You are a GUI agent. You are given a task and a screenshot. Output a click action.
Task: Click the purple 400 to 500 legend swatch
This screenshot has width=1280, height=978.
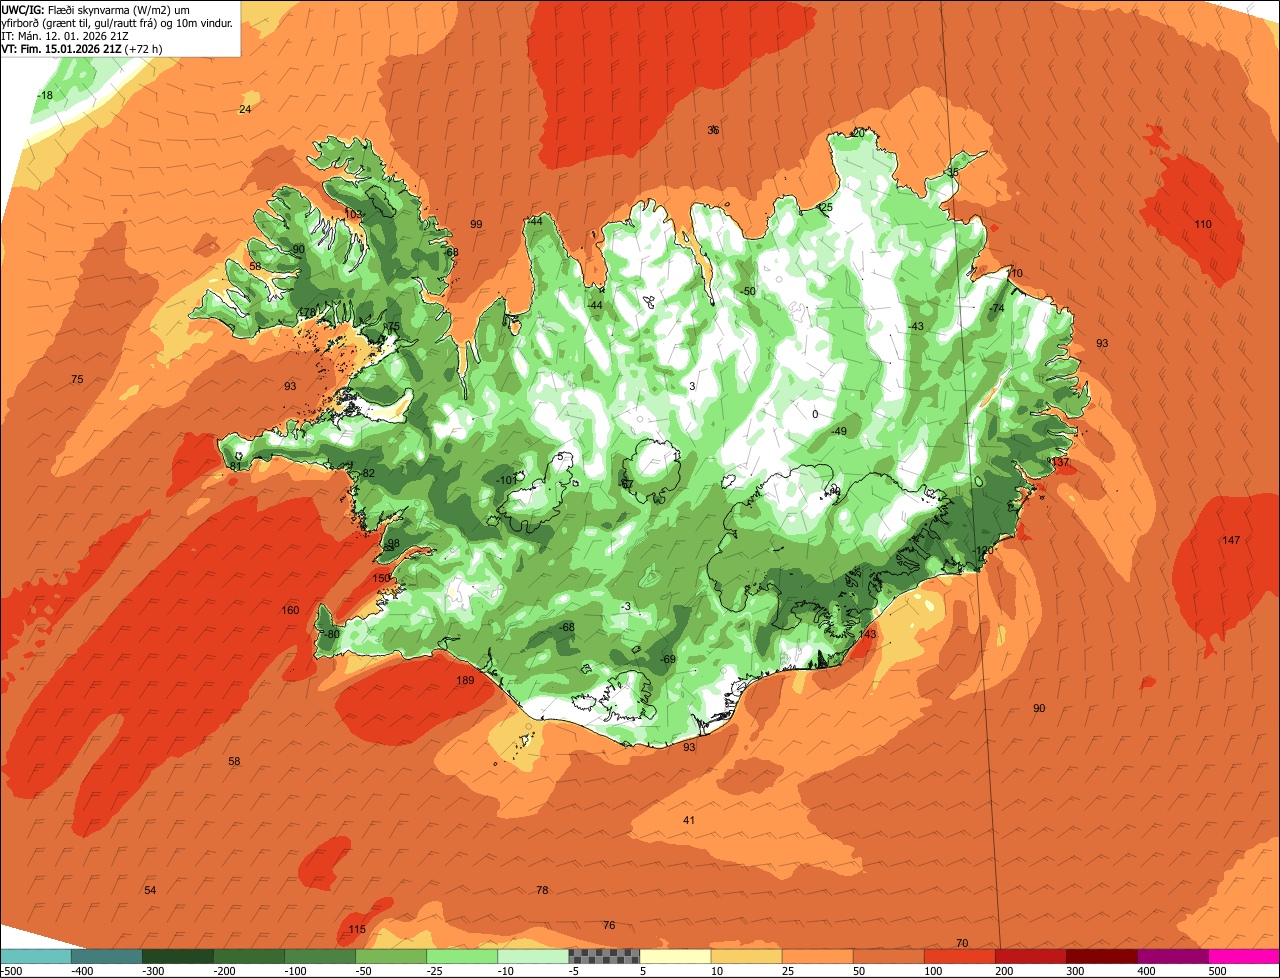pos(1172,956)
